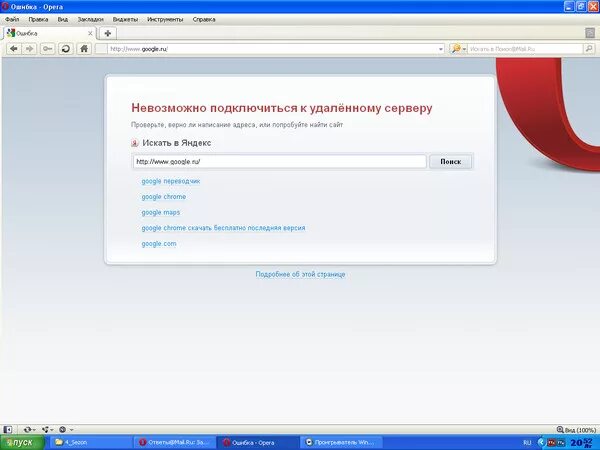Open the Инструменты menu
Screen dimensions: 600x450
pyautogui.click(x=165, y=19)
